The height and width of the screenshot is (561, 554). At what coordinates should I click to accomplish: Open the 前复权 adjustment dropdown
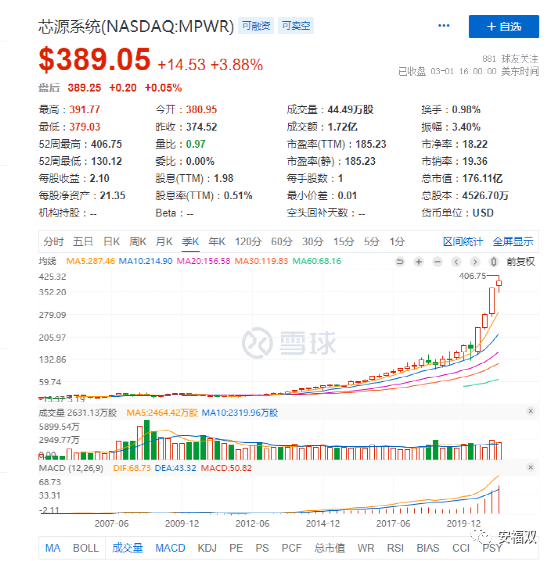(x=521, y=262)
